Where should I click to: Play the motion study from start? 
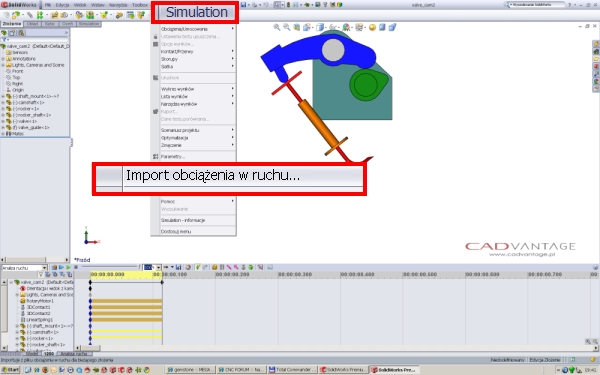61,267
